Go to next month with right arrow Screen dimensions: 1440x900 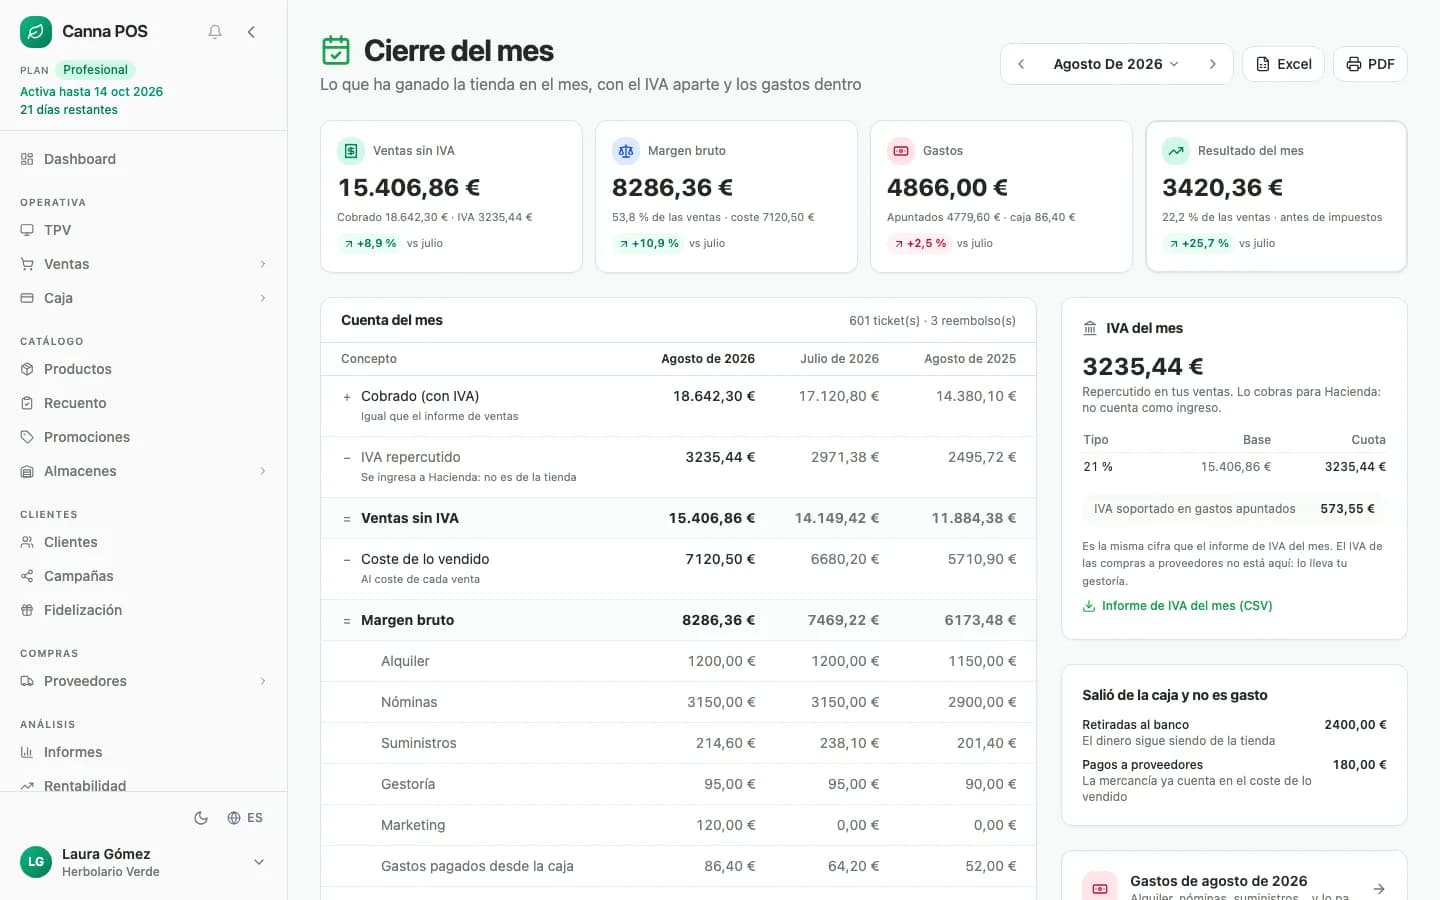1213,64
